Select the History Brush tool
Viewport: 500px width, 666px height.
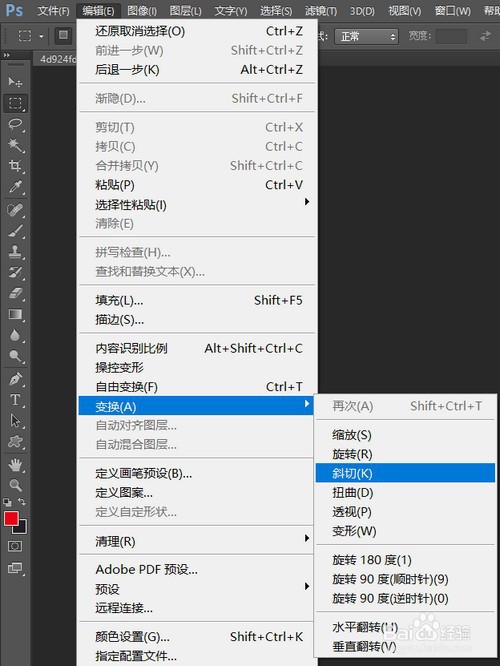pos(15,272)
